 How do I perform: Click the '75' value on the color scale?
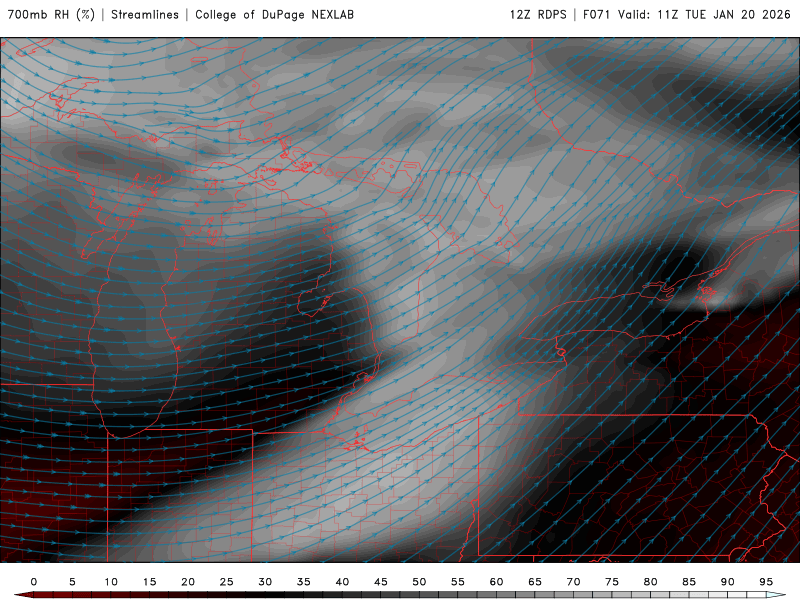point(612,582)
